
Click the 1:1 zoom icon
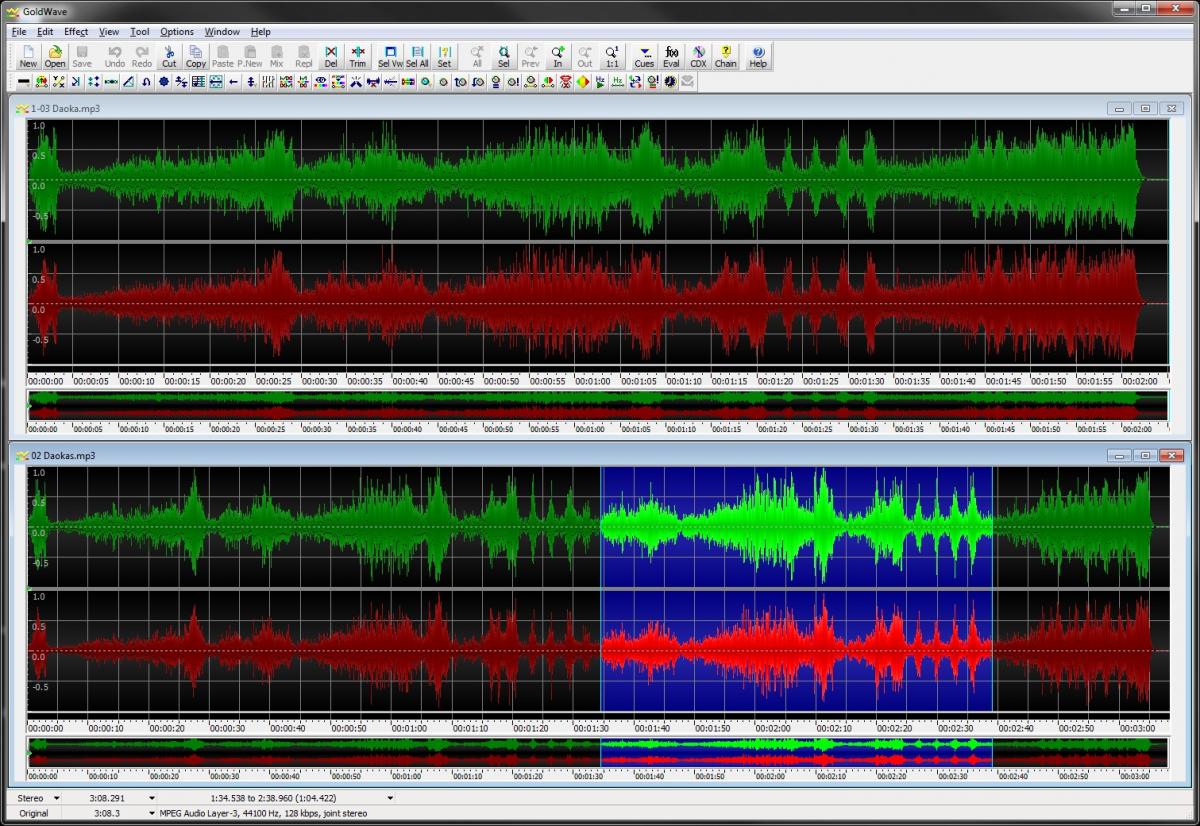coord(612,56)
